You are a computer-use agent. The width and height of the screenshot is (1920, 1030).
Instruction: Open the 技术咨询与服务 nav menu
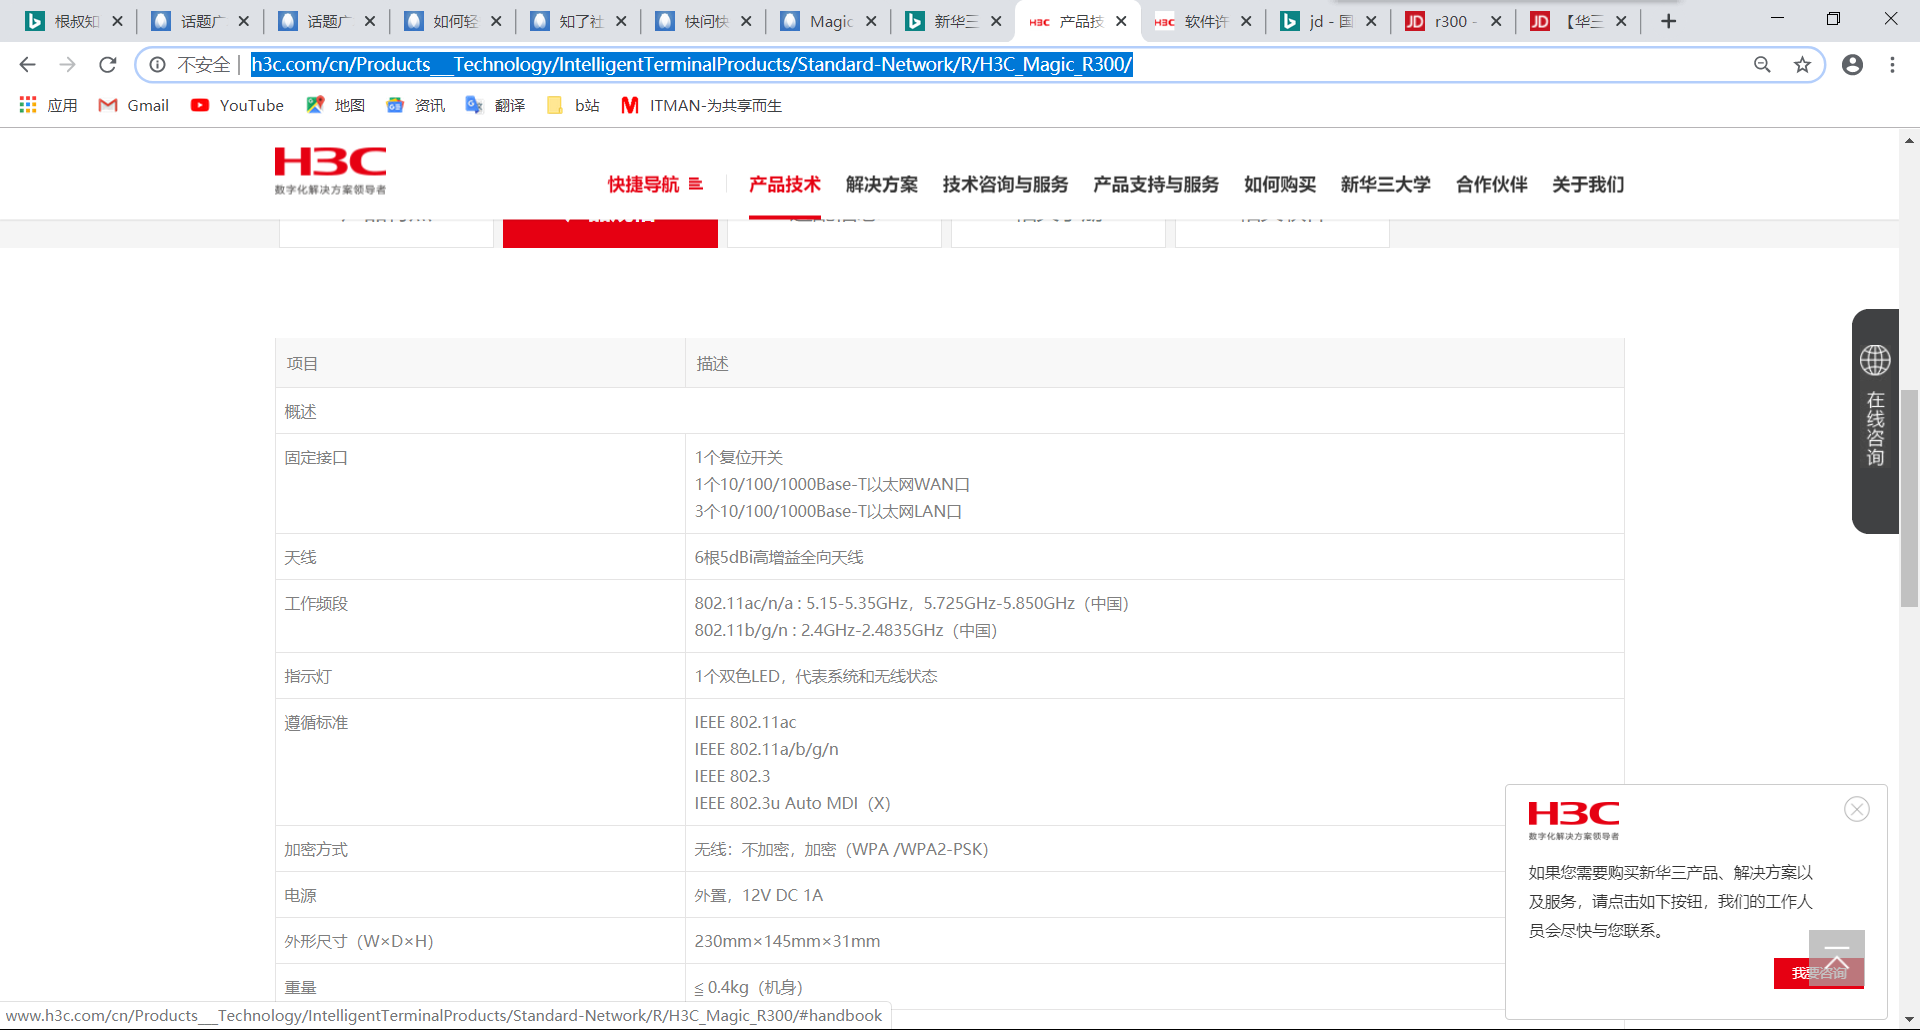coord(1005,184)
